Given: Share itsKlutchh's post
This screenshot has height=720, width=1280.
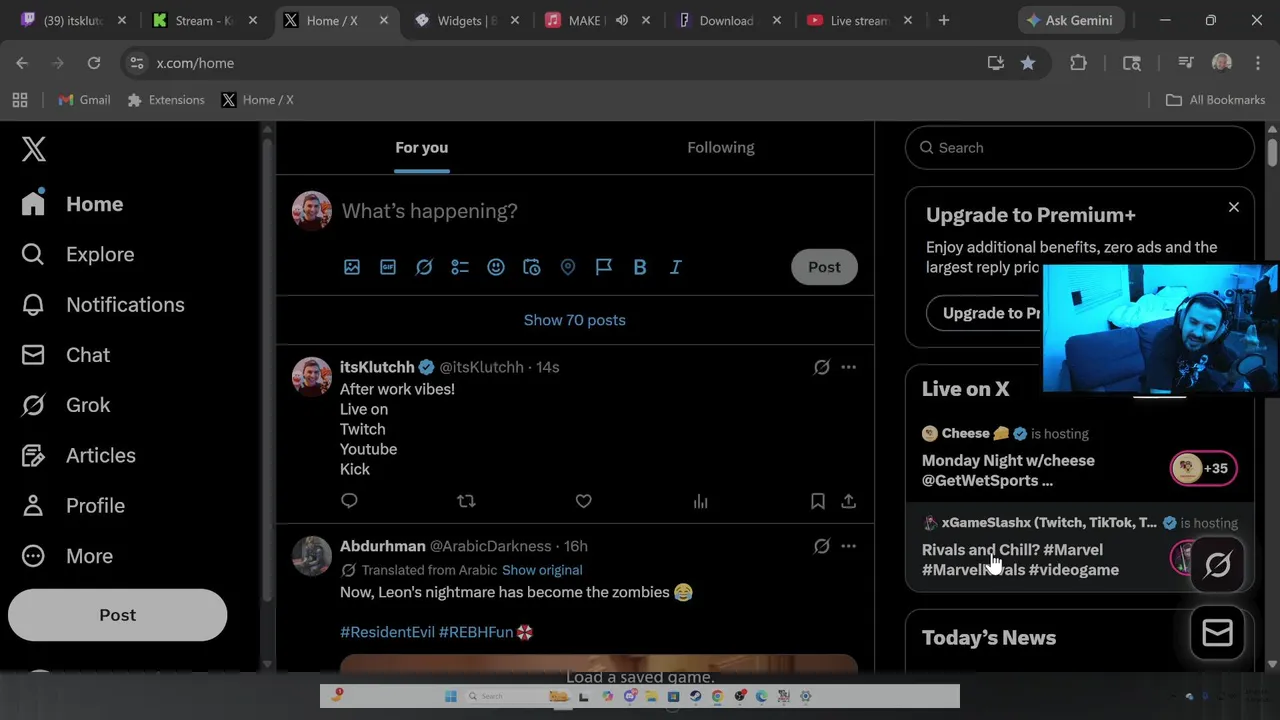Looking at the screenshot, I should (848, 501).
